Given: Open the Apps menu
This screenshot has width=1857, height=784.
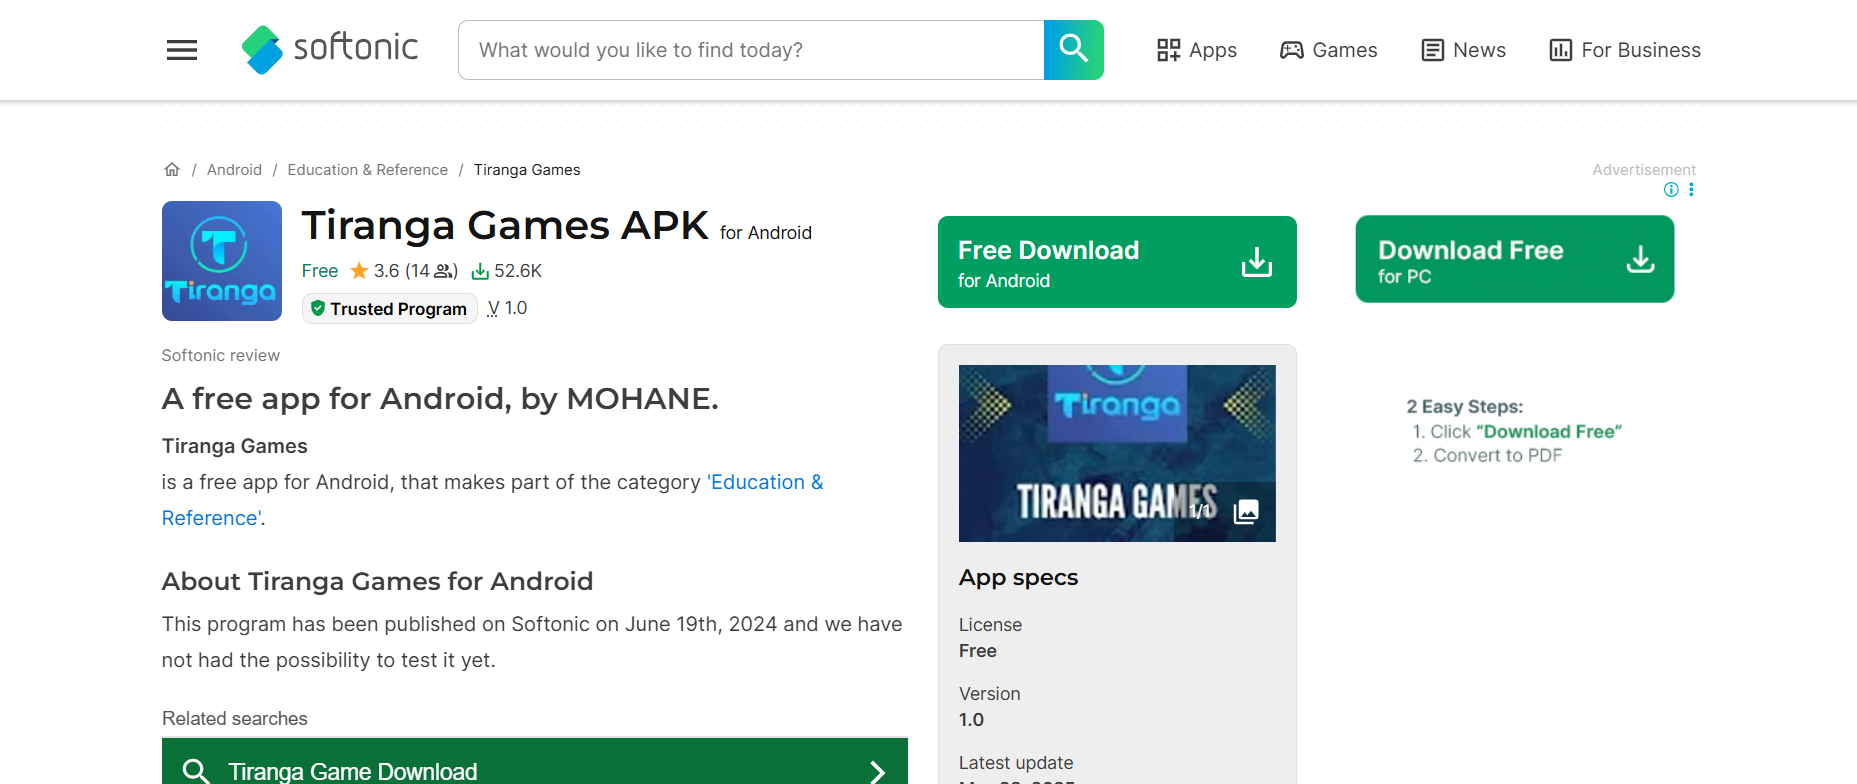Looking at the screenshot, I should (1197, 50).
